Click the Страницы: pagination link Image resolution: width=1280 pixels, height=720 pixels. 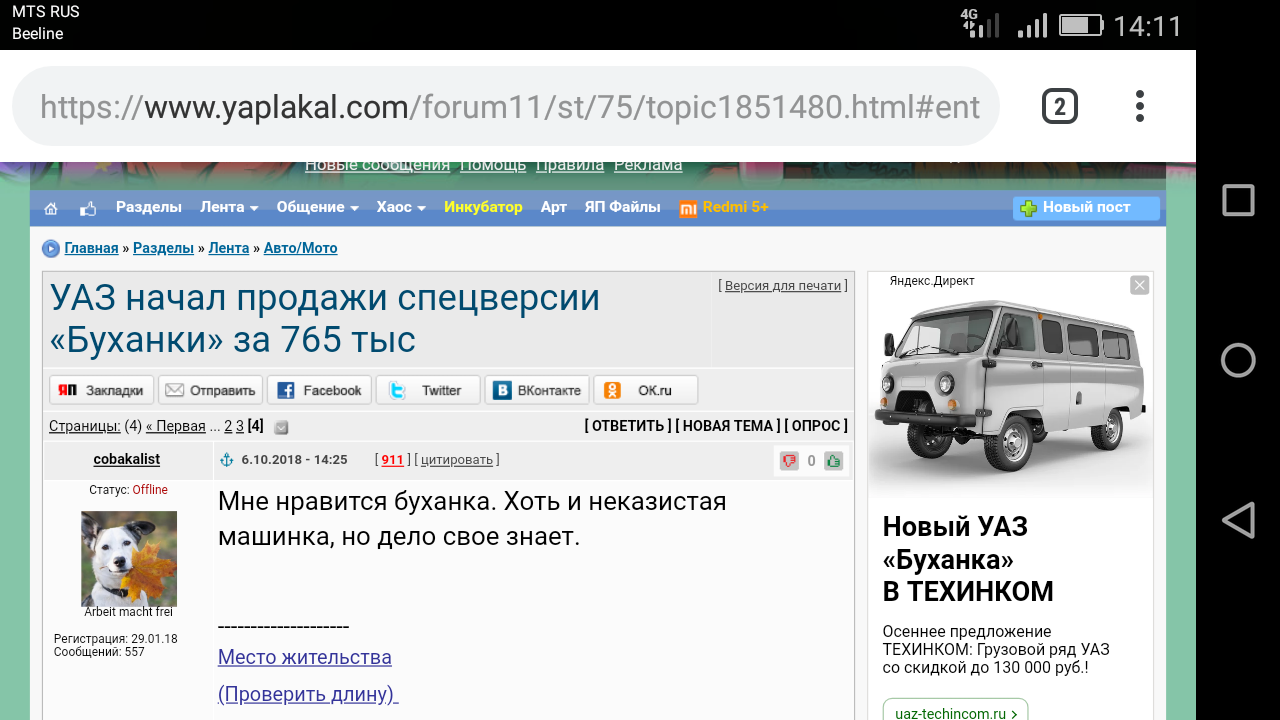click(x=85, y=426)
